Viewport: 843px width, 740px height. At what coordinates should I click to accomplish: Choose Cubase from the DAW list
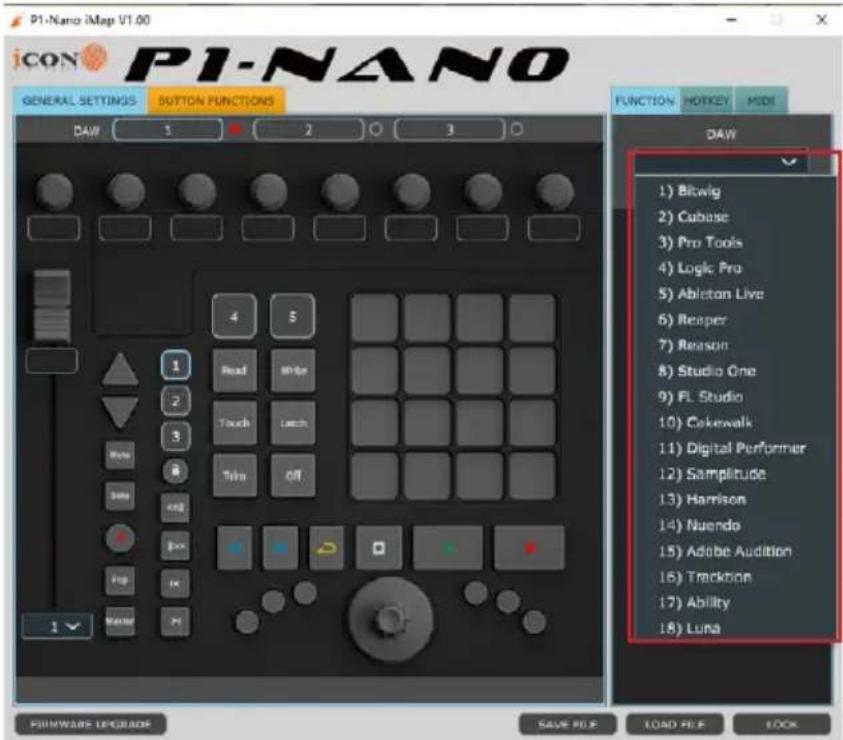click(694, 217)
